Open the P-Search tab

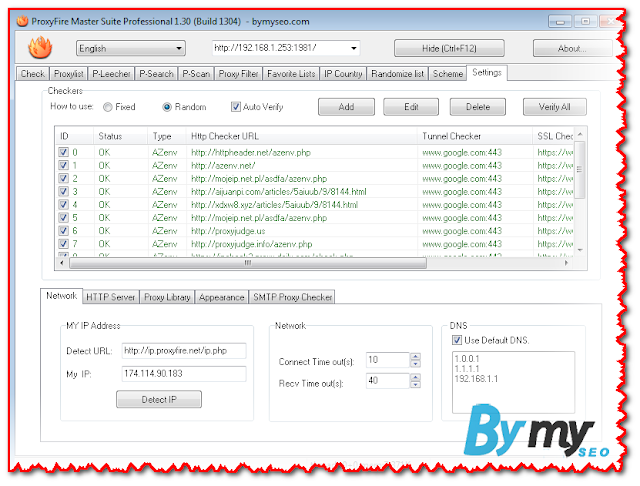pos(156,74)
